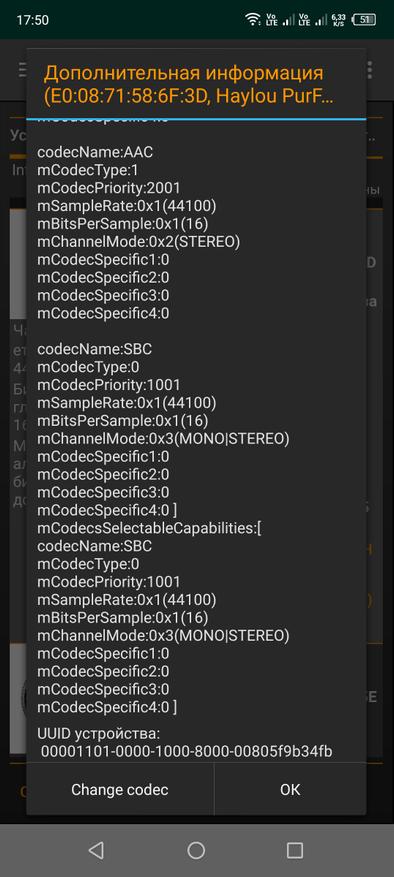Open recent apps with square button
The image size is (394, 877).
(x=295, y=850)
